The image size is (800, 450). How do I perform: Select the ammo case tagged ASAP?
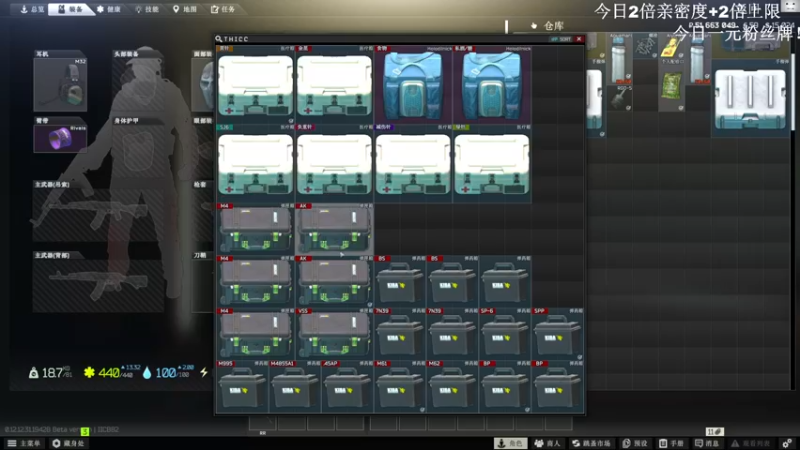coord(347,386)
